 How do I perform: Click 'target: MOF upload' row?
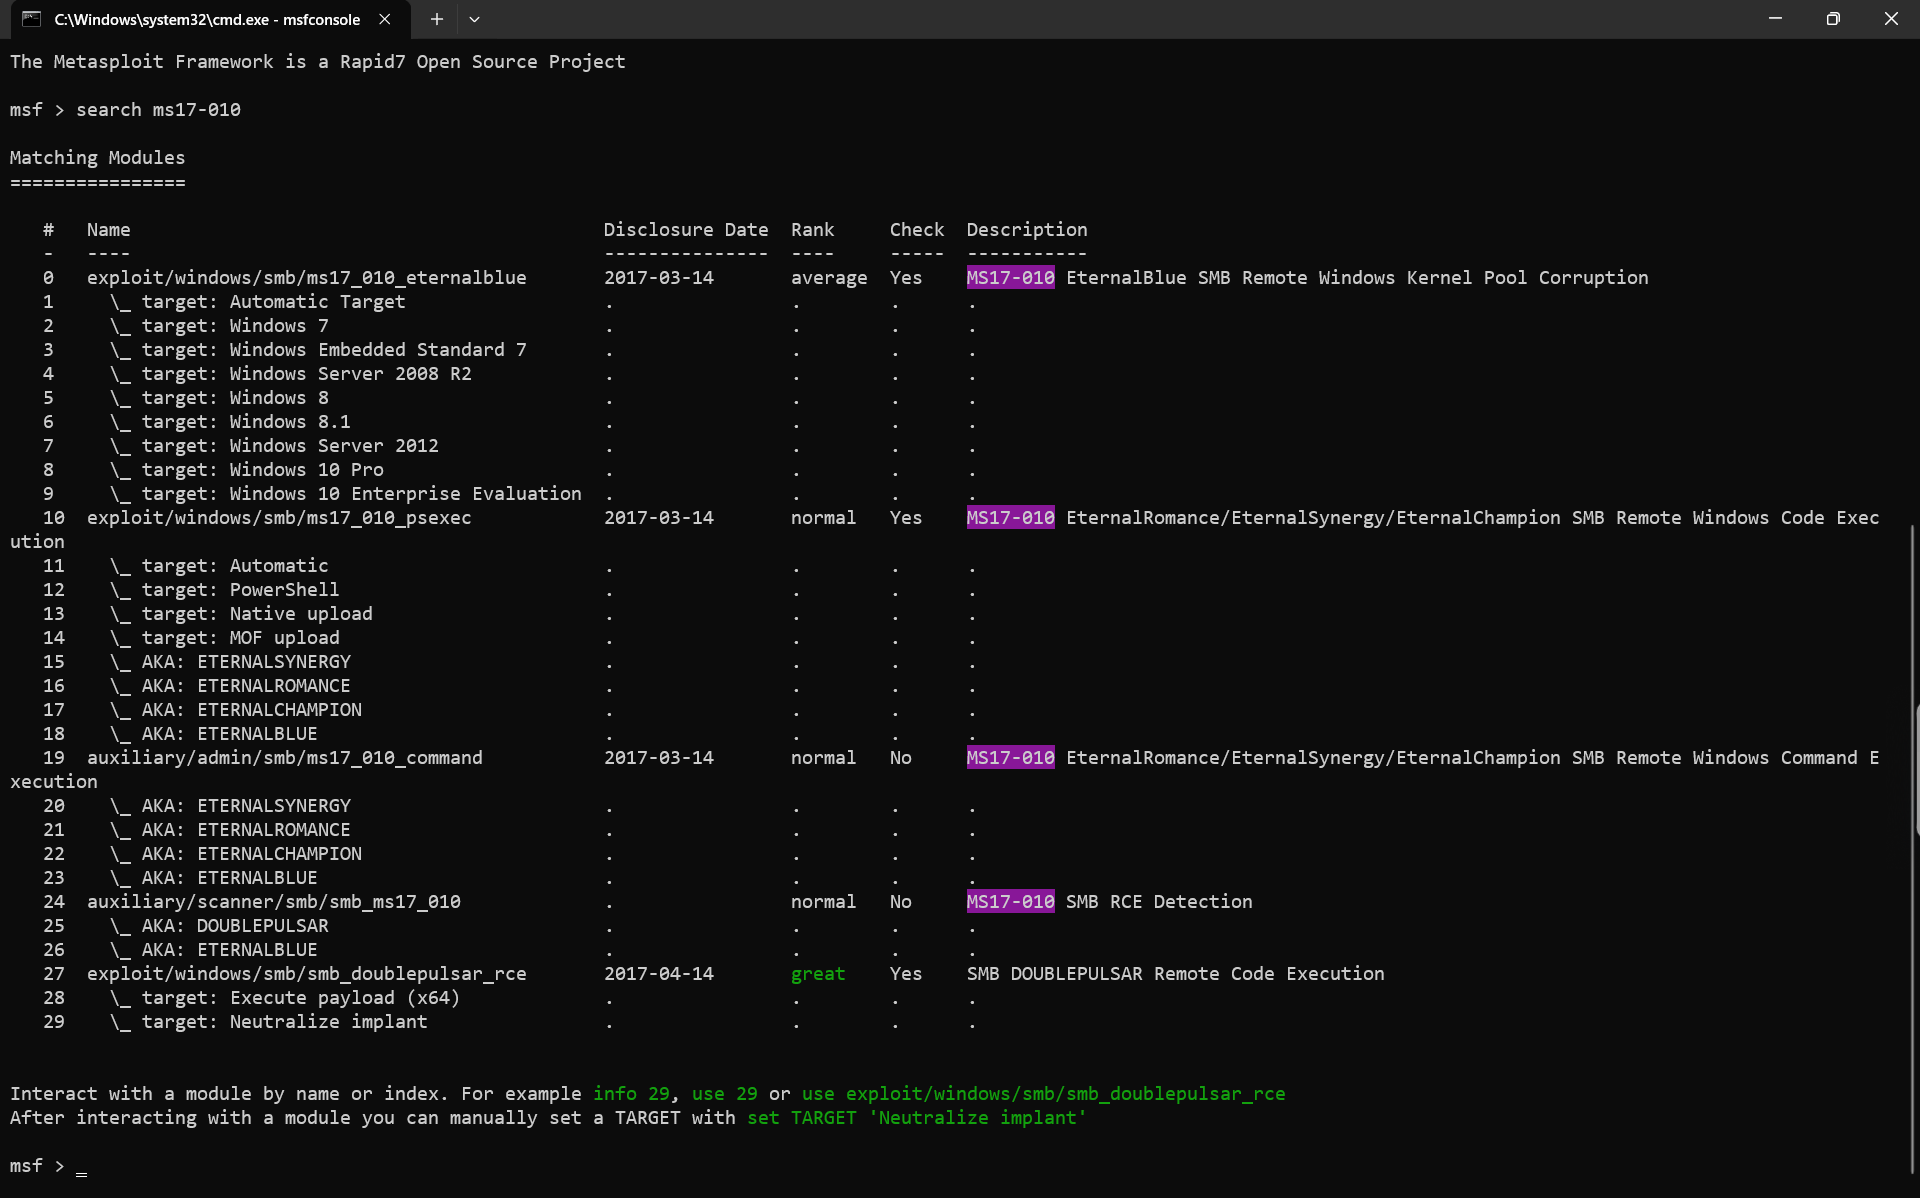tap(224, 638)
